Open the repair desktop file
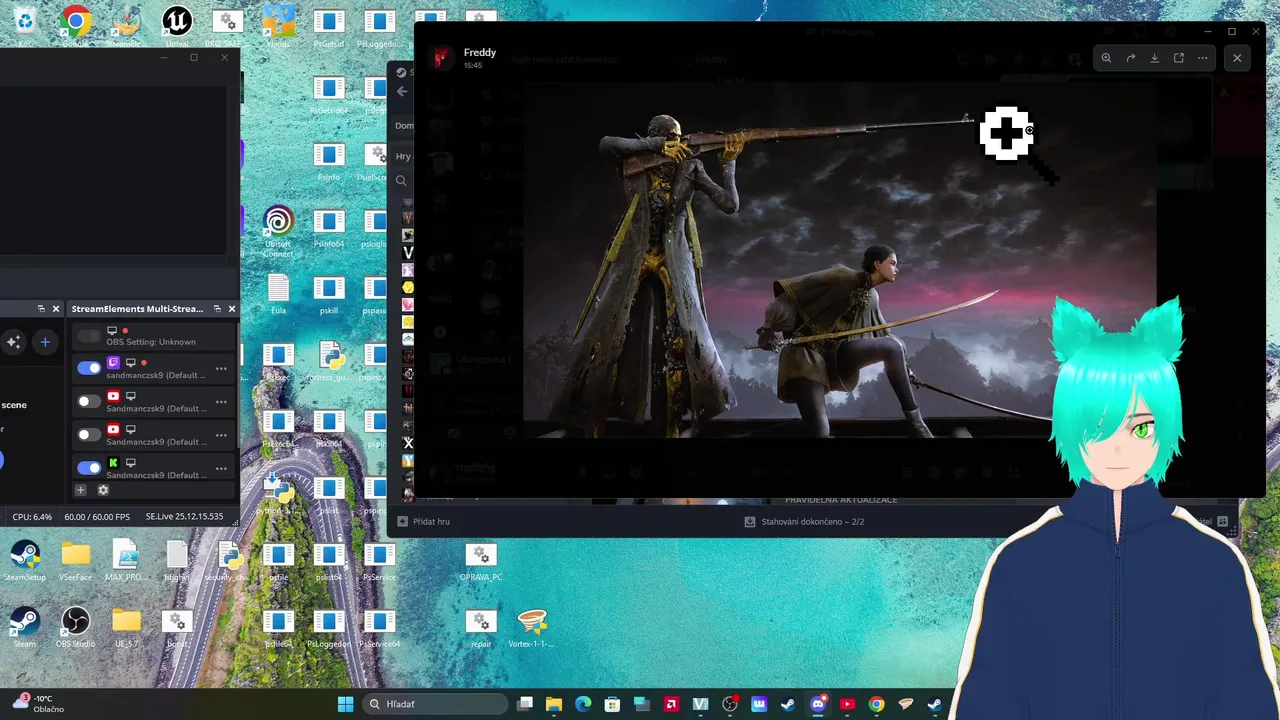Screen dimensions: 1280x720 pyautogui.click(x=481, y=627)
